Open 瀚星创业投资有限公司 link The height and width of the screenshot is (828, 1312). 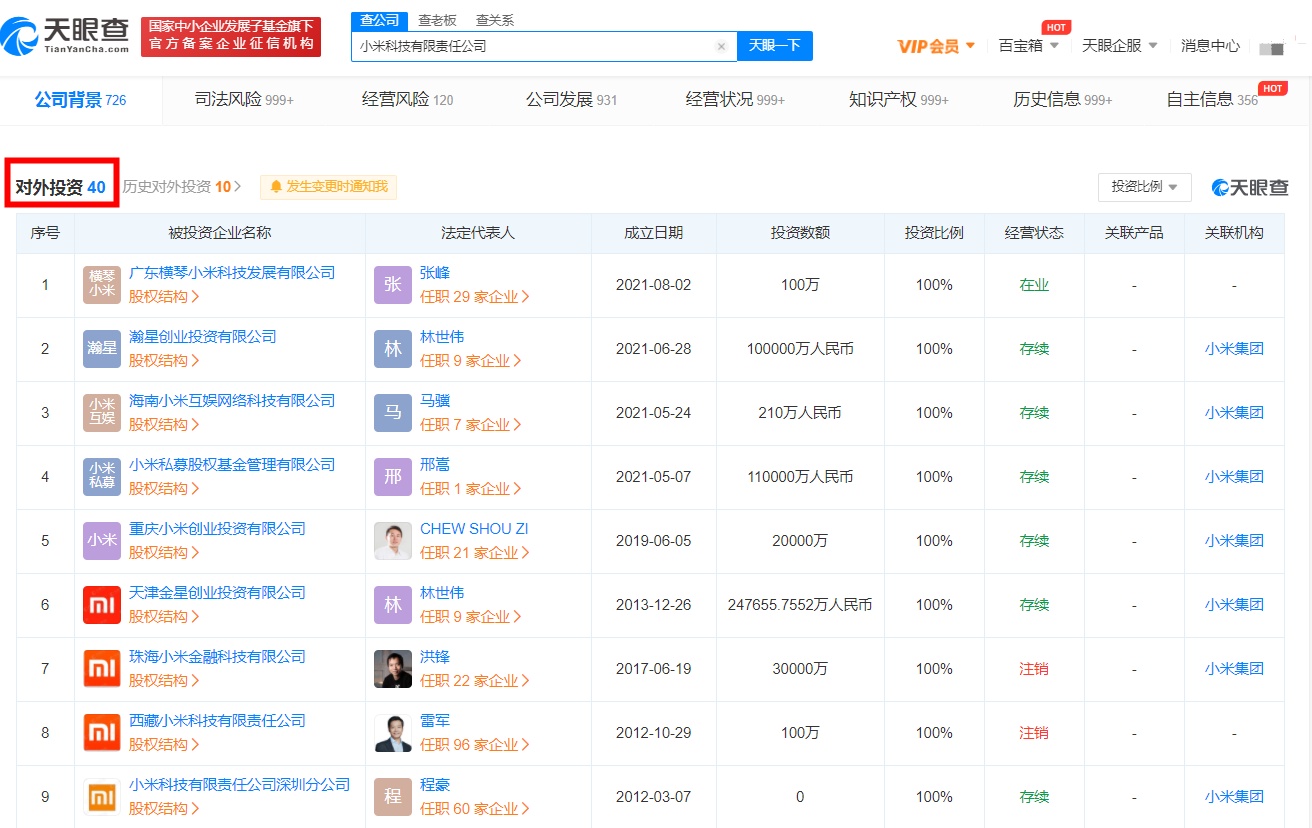203,337
